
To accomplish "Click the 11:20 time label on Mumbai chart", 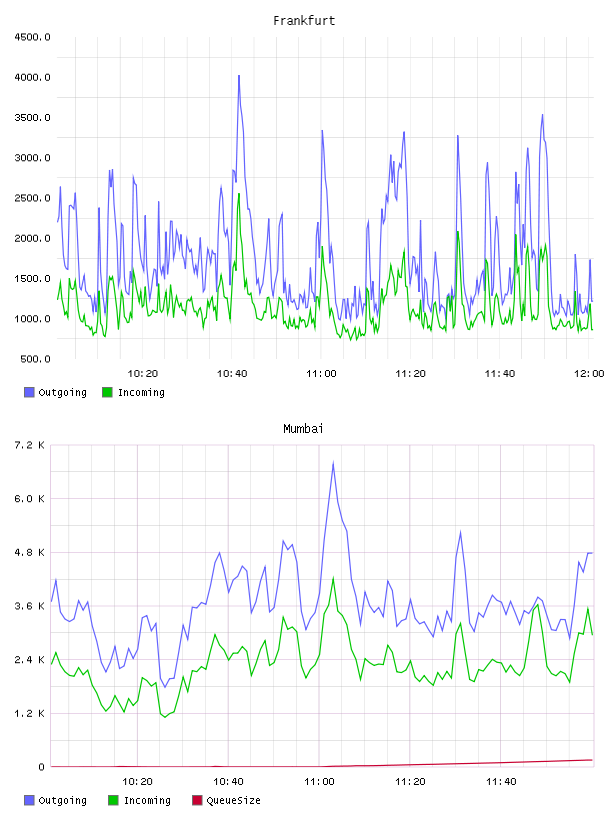I will [410, 782].
